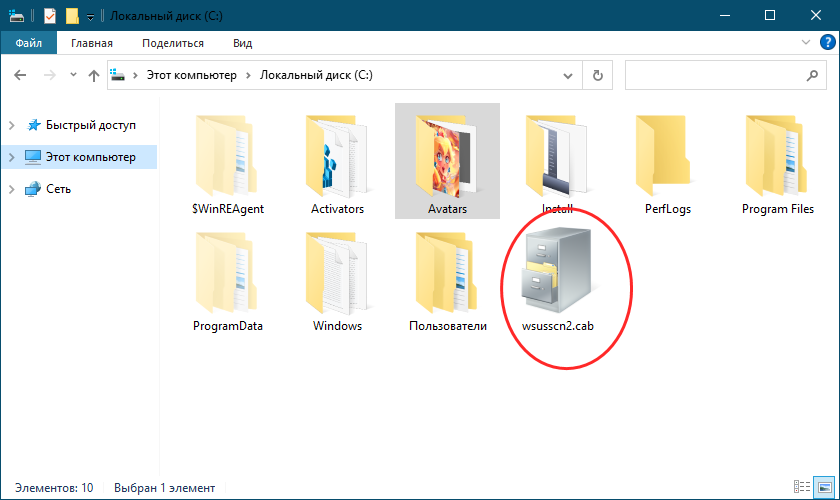Switch to details view in the status bar
This screenshot has height=500, width=840.
point(802,487)
